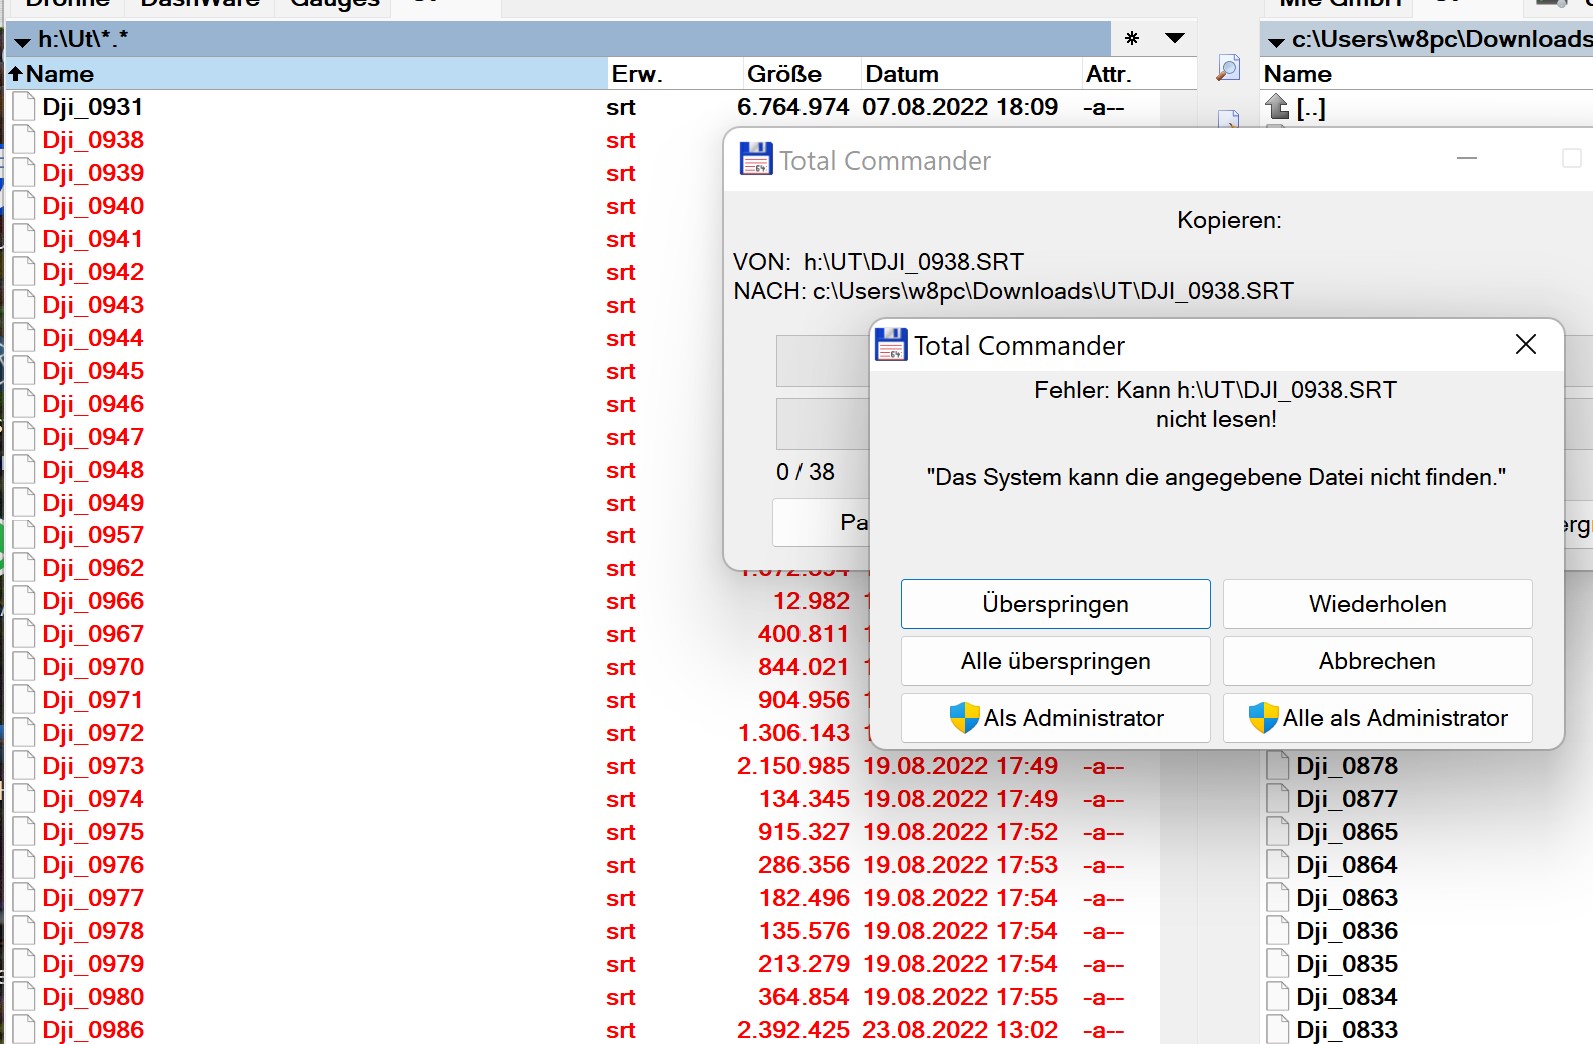Select the file Dji_0970 in left panel
The width and height of the screenshot is (1593, 1044).
(x=93, y=667)
